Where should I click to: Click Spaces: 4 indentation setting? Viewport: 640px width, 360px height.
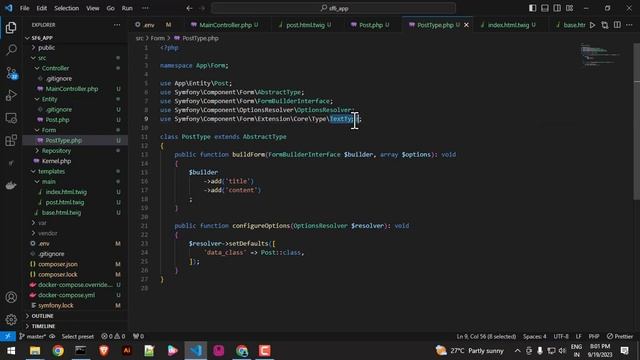535,336
